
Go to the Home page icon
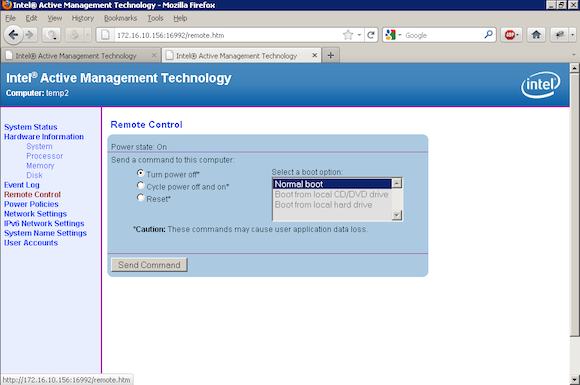coord(536,35)
